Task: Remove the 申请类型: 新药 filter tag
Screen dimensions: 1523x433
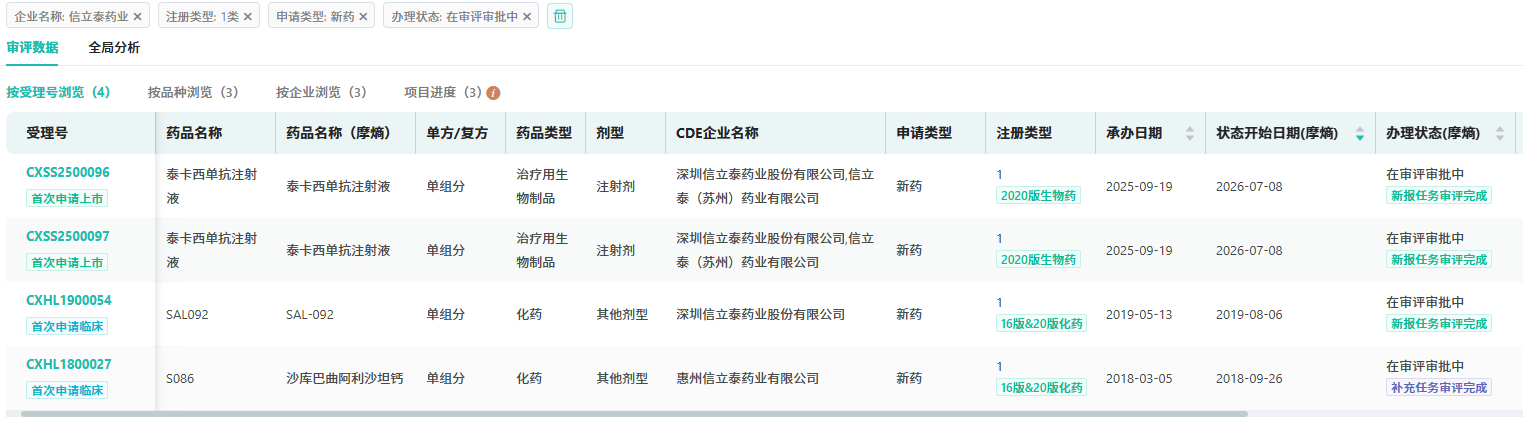Action: click(363, 17)
